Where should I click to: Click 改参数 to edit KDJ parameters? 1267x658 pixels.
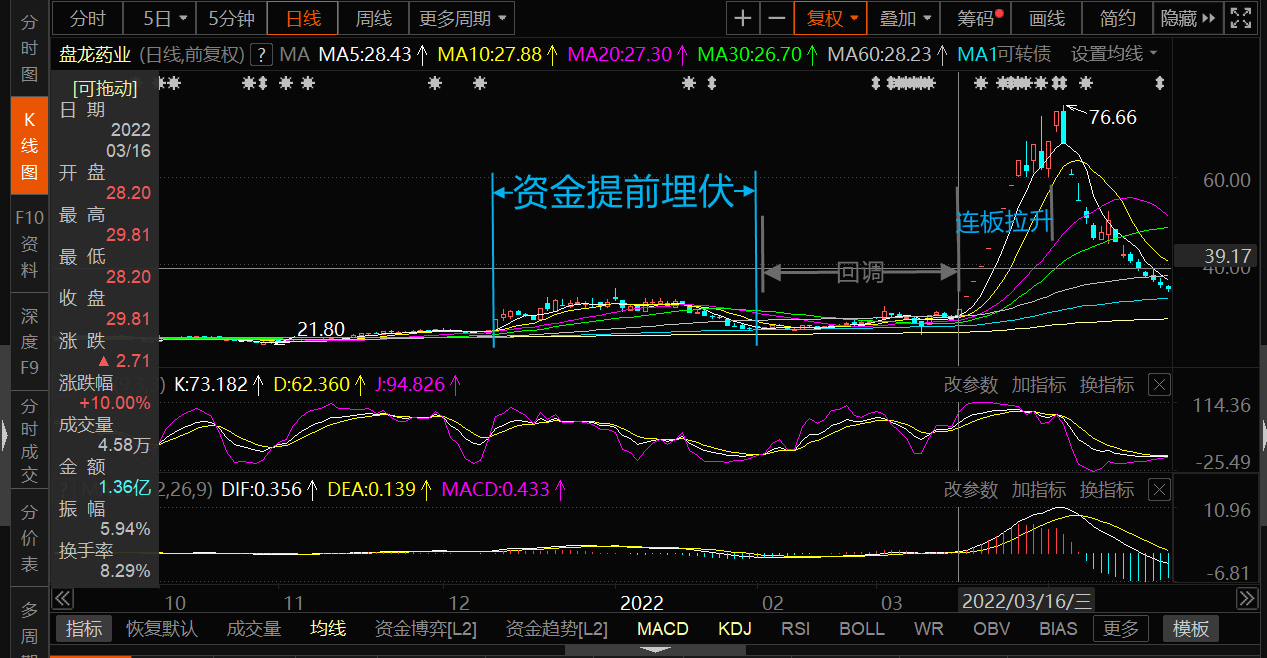(x=970, y=384)
